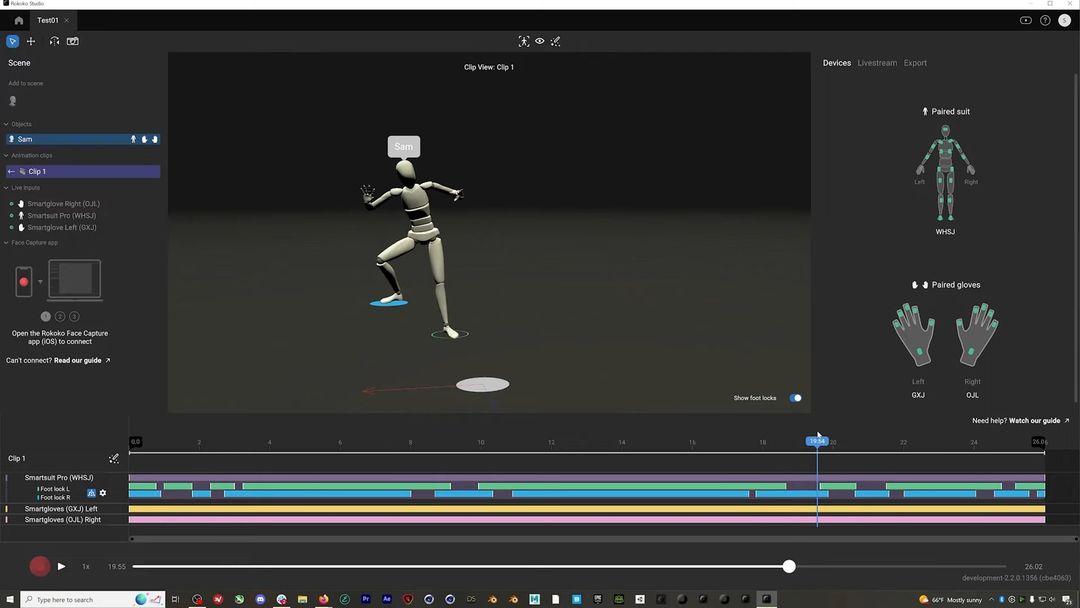Open the Add to scene plus icon
Viewport: 1080px width, 608px height.
click(x=31, y=41)
